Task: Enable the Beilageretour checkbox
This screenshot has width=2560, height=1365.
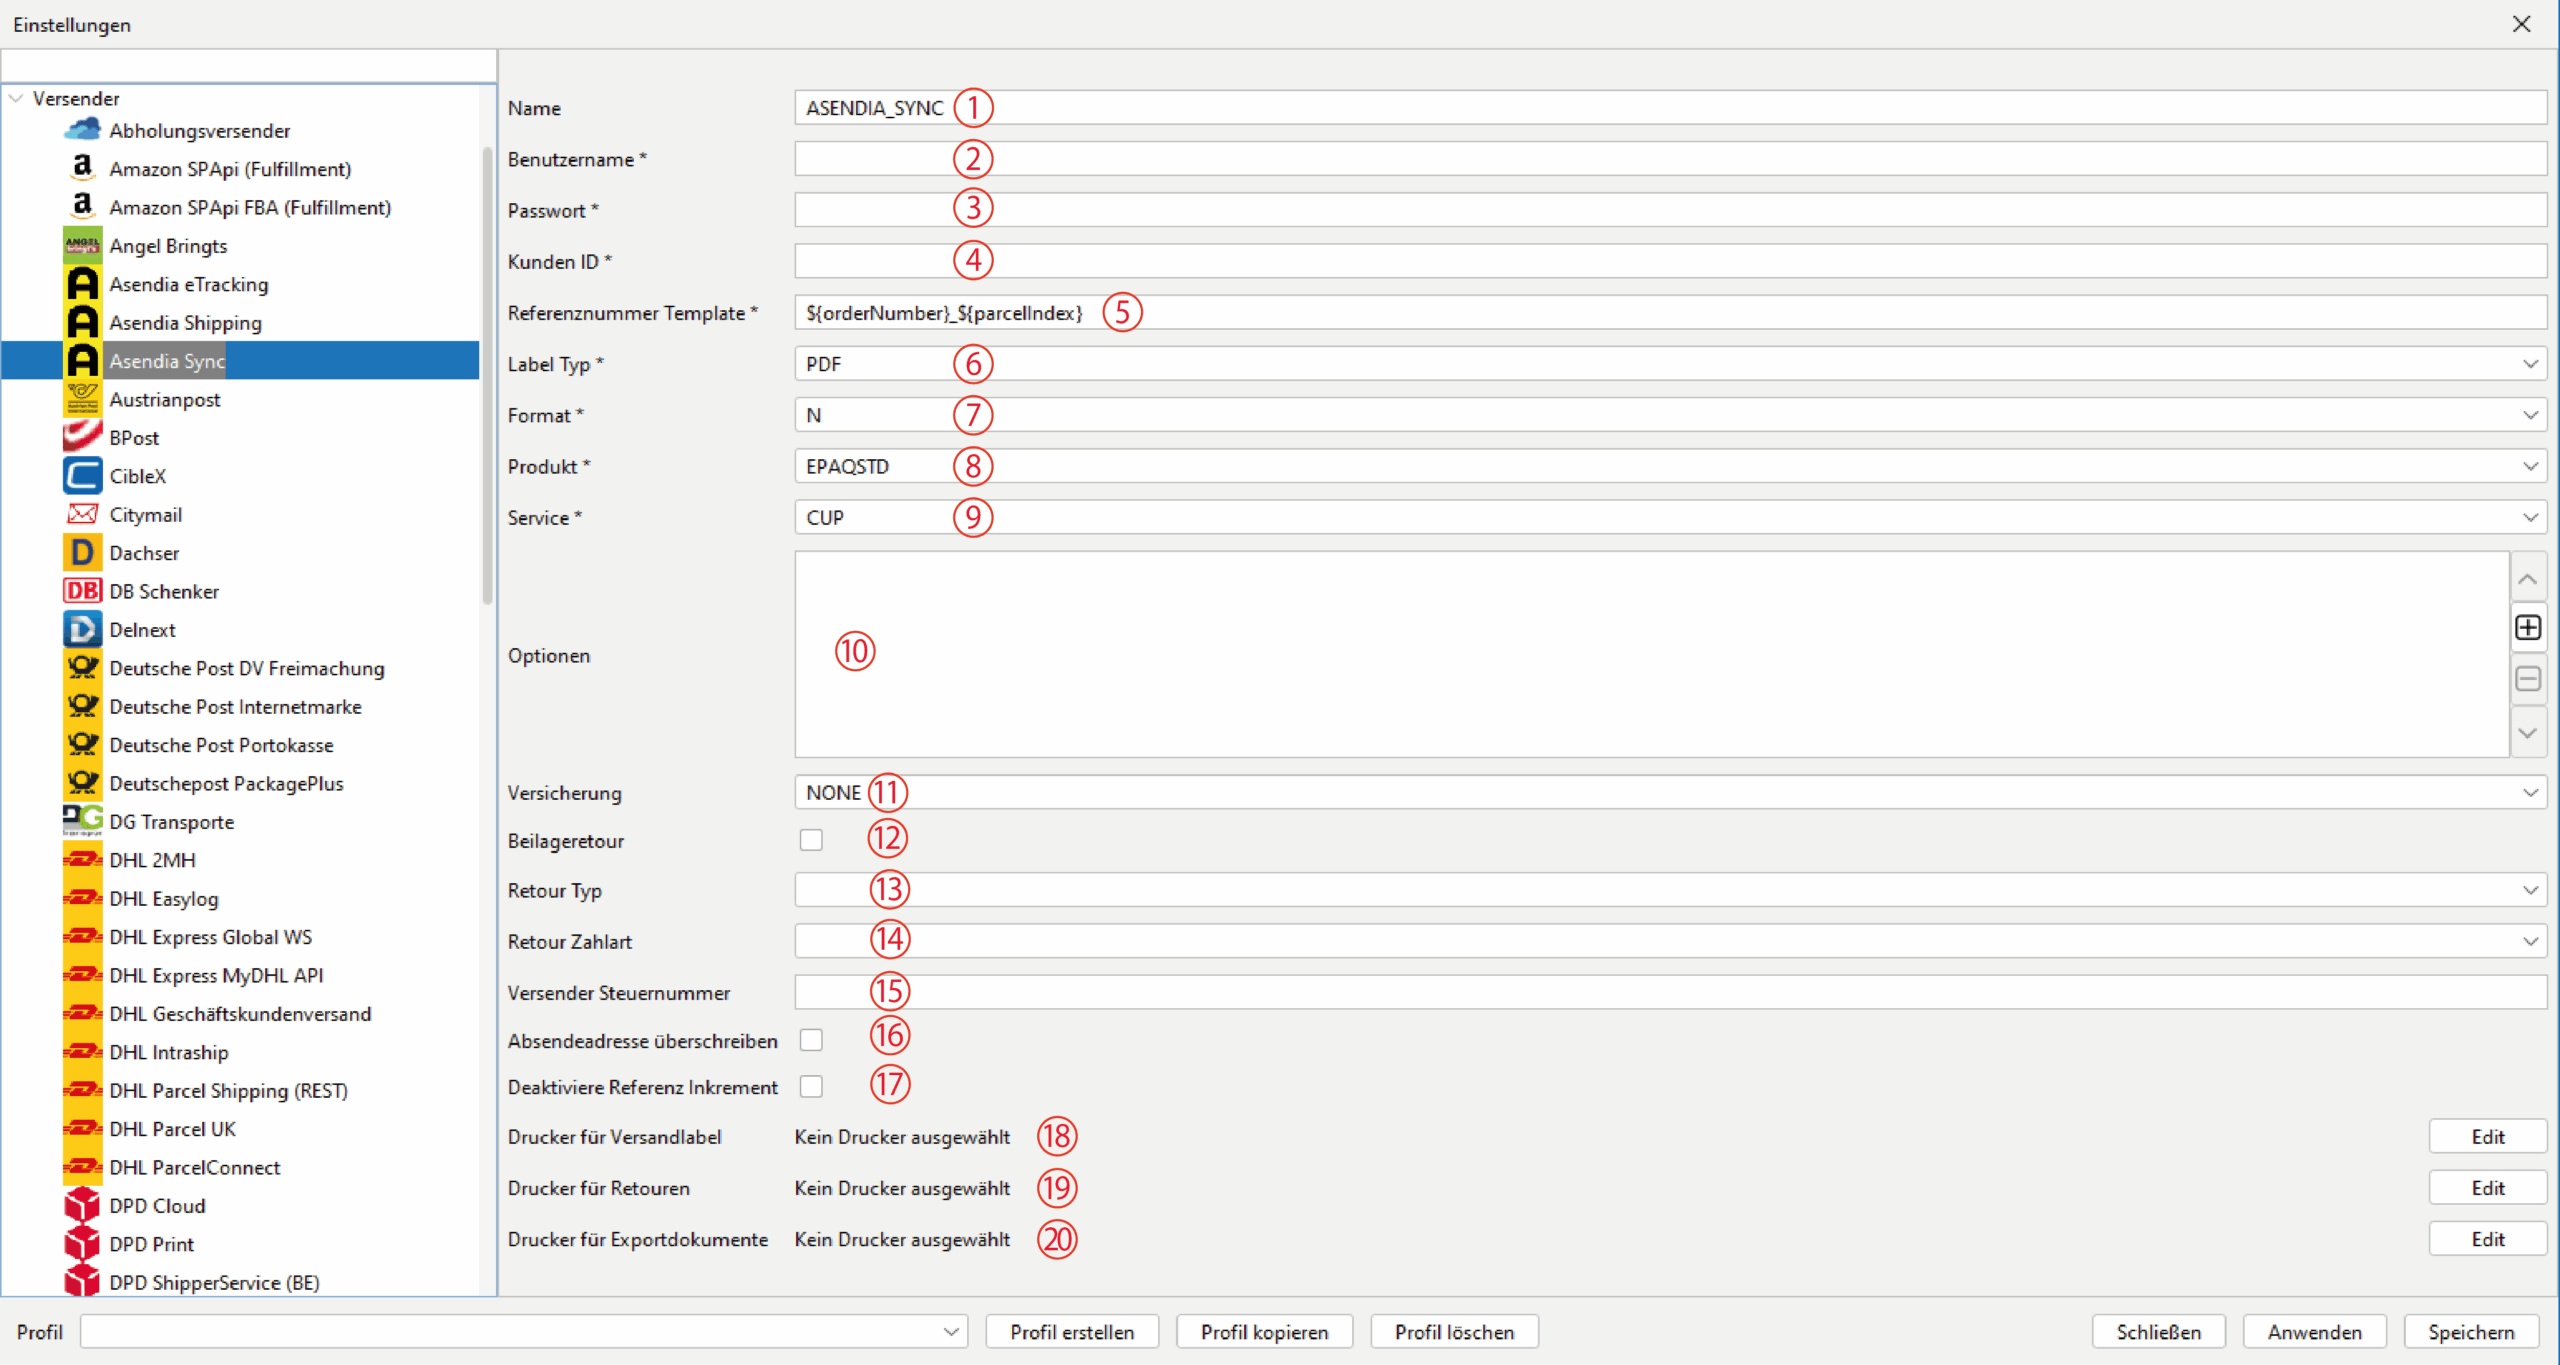Action: click(x=811, y=840)
